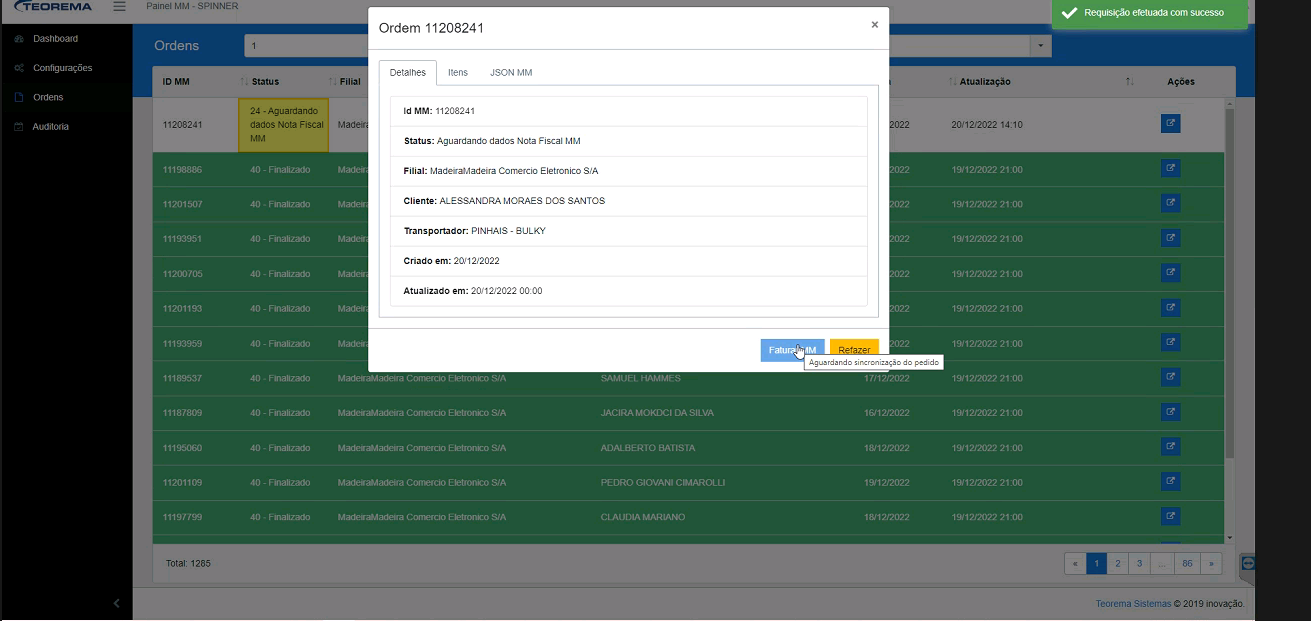Go to pagination page 2

point(1118,564)
